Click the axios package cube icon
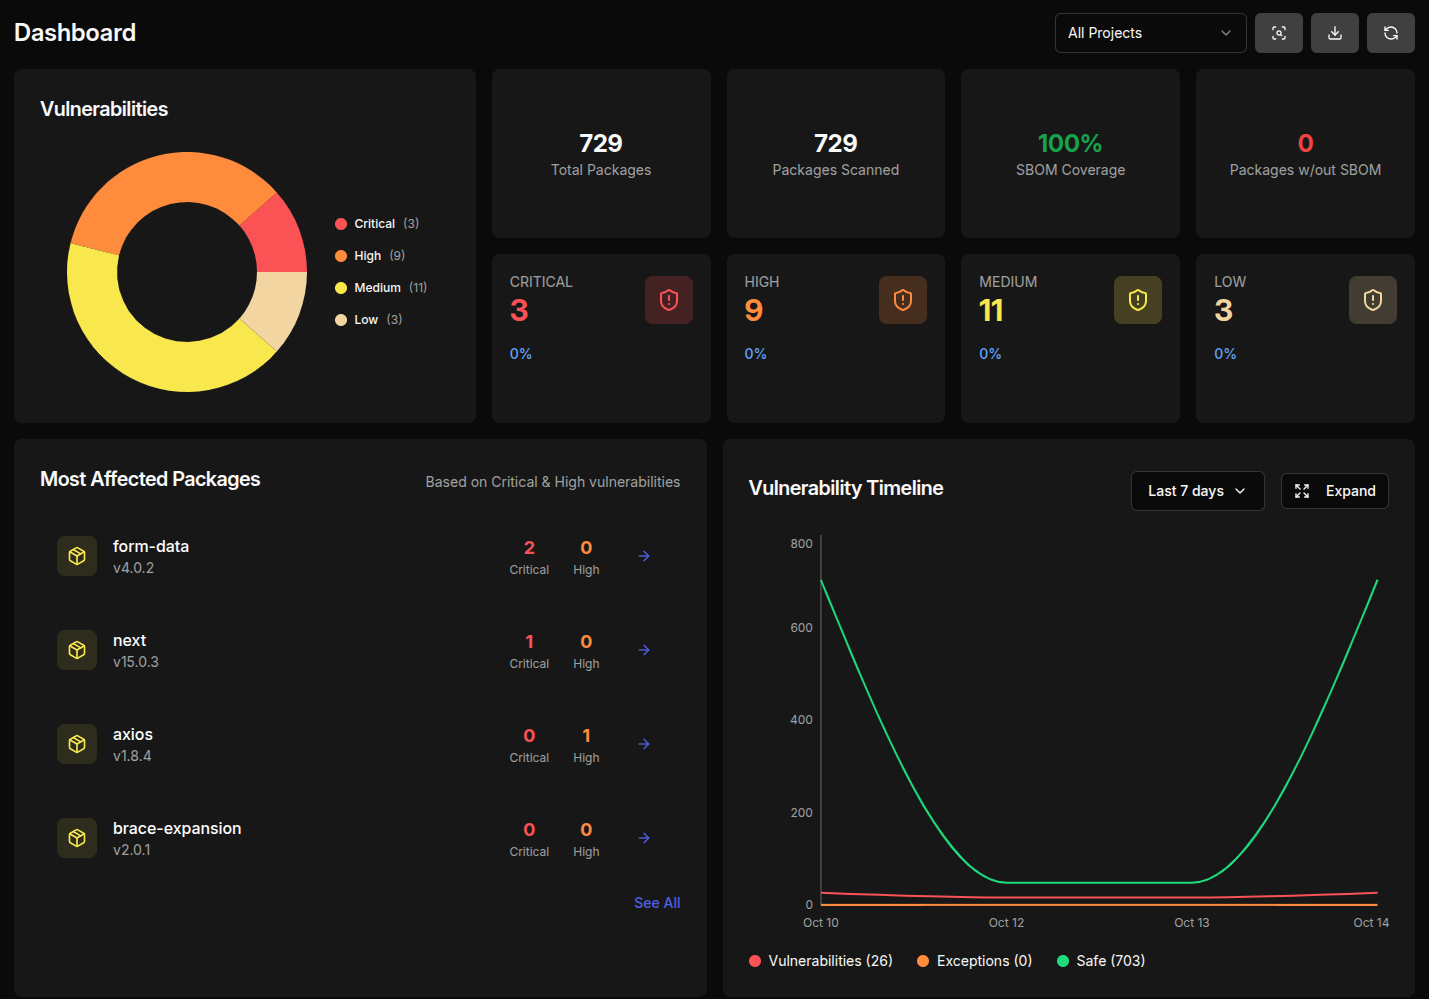 click(x=77, y=744)
